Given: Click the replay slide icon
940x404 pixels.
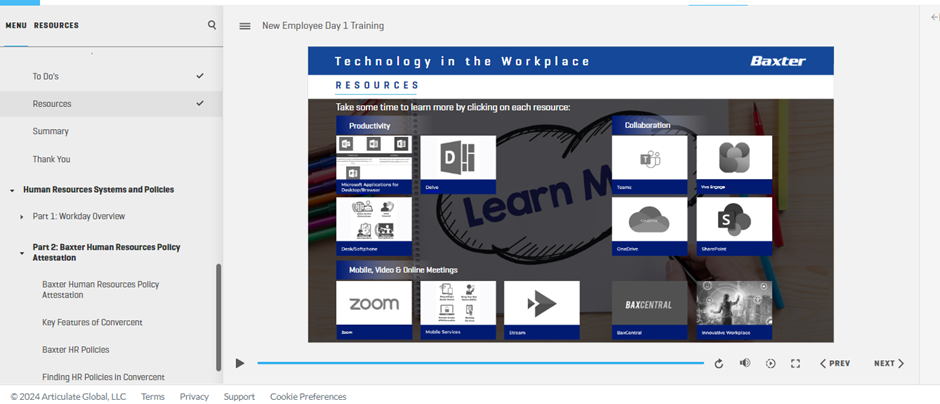Looking at the screenshot, I should click(719, 363).
